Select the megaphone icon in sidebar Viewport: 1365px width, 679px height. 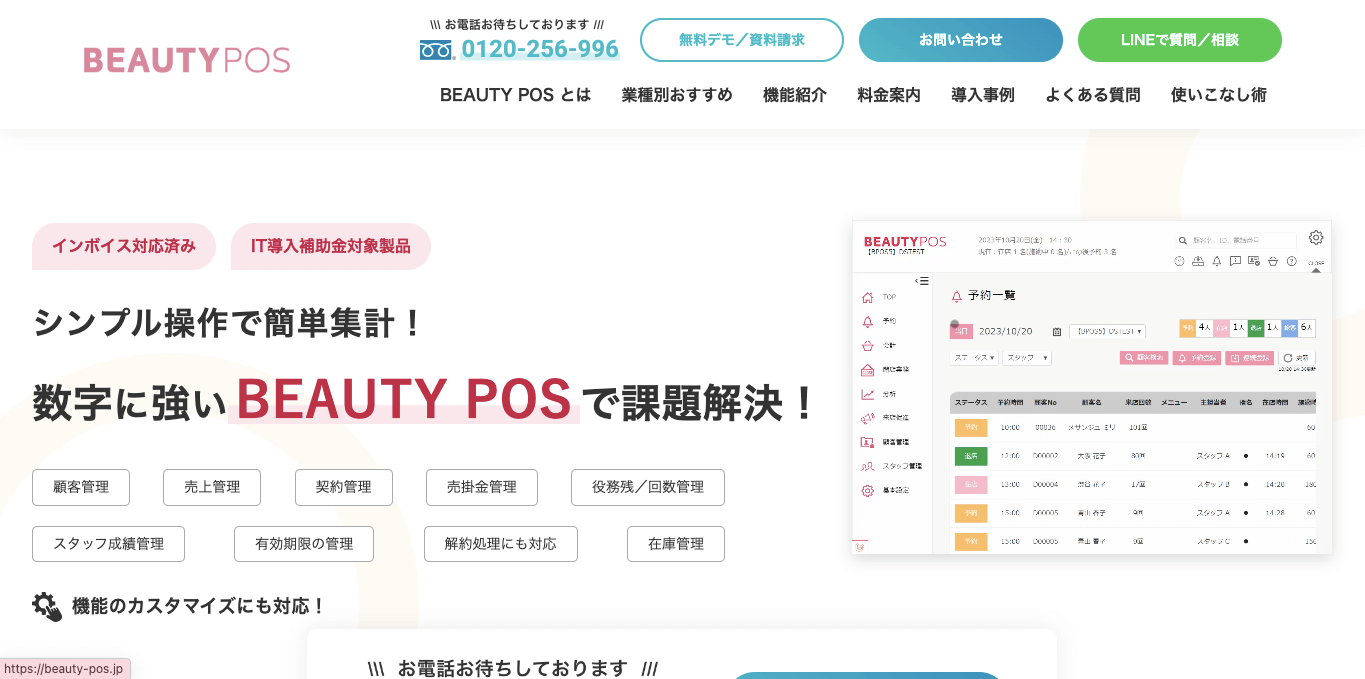click(x=867, y=418)
